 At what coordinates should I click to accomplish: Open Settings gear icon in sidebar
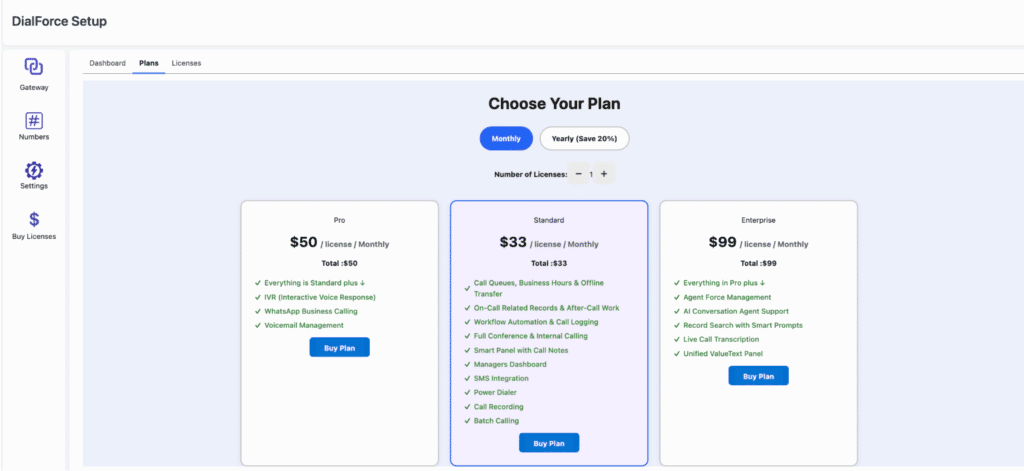(x=34, y=170)
